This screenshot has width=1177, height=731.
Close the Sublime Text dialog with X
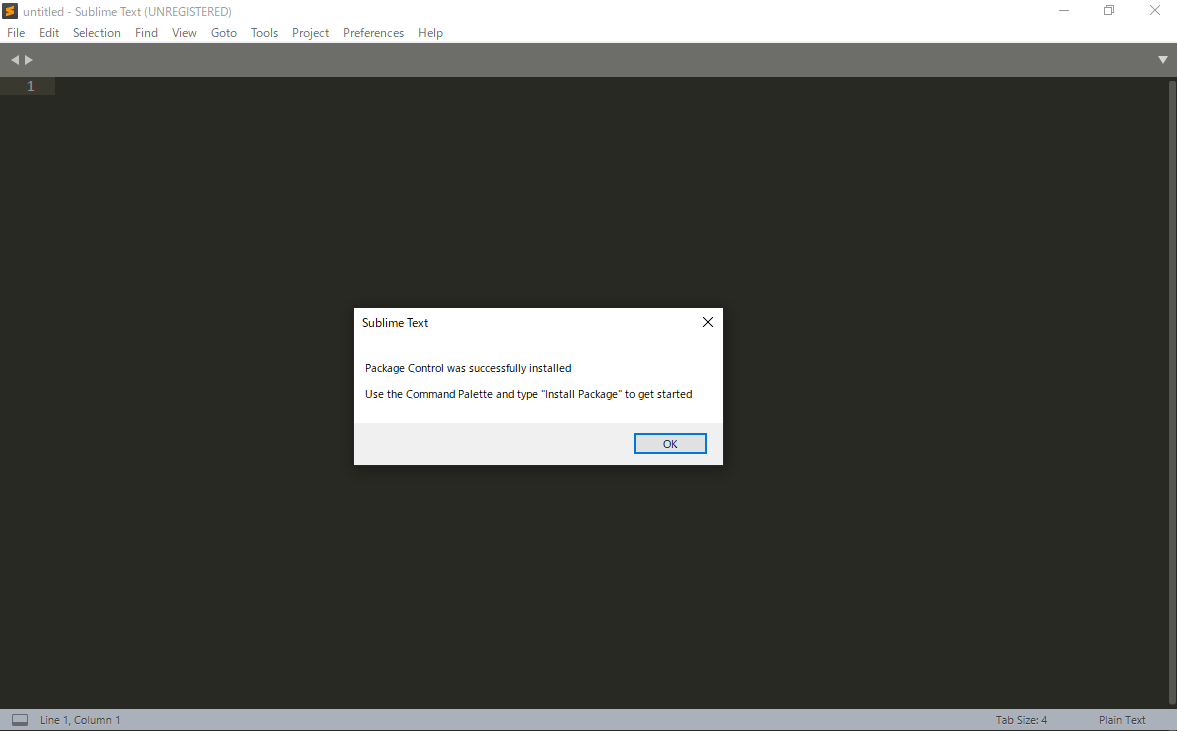coord(707,322)
